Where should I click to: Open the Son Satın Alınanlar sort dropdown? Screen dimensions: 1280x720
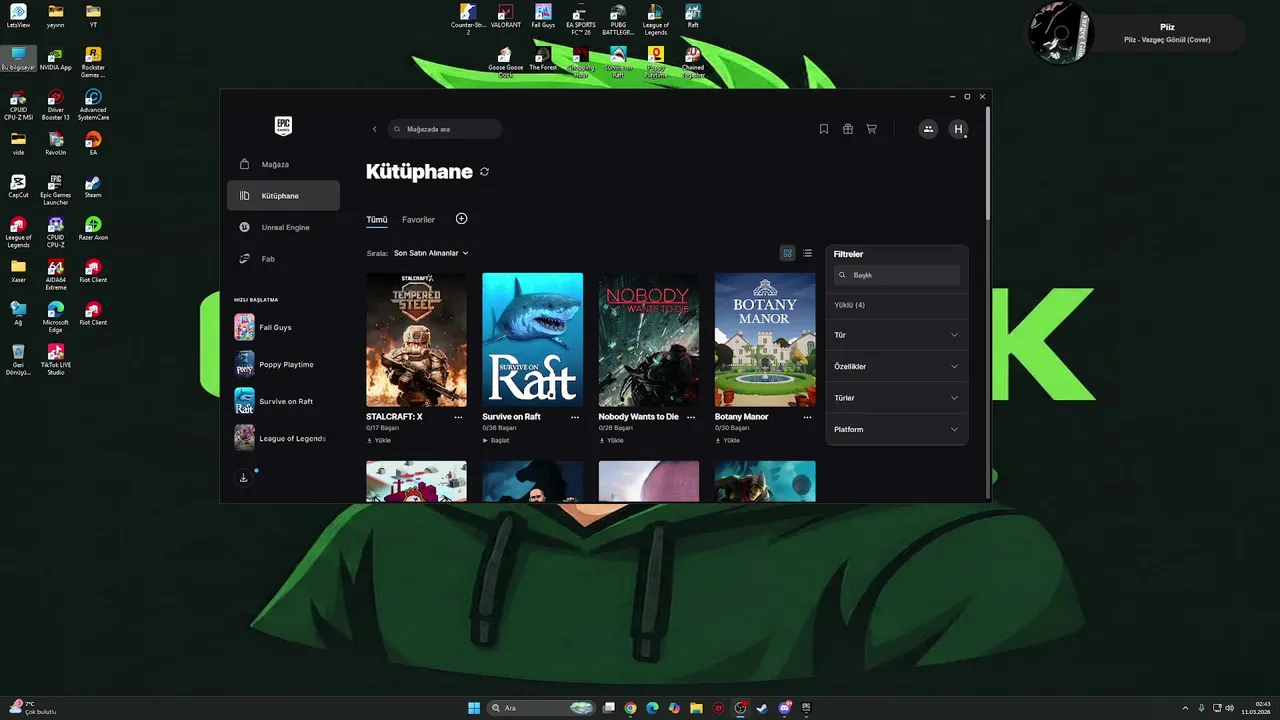(x=431, y=253)
